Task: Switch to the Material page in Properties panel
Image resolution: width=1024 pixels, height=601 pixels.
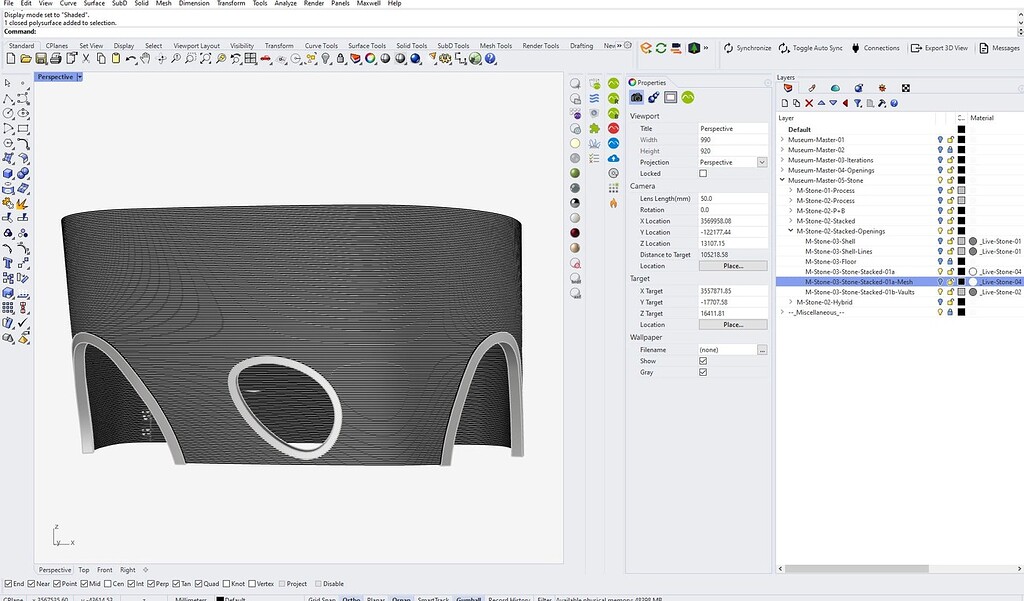Action: point(654,97)
